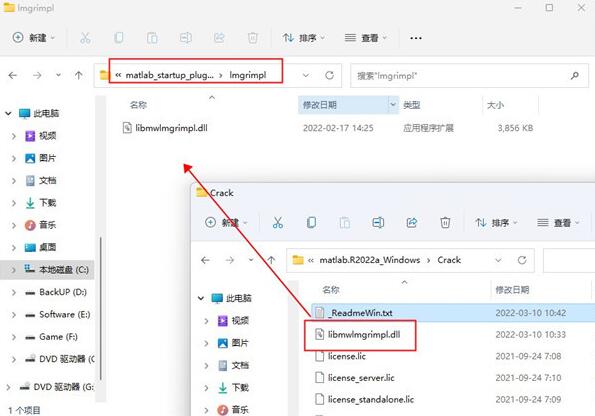This screenshot has height=416, width=595.
Task: Click Paste icon in lmgrimpl window toolbar
Action: click(152, 38)
